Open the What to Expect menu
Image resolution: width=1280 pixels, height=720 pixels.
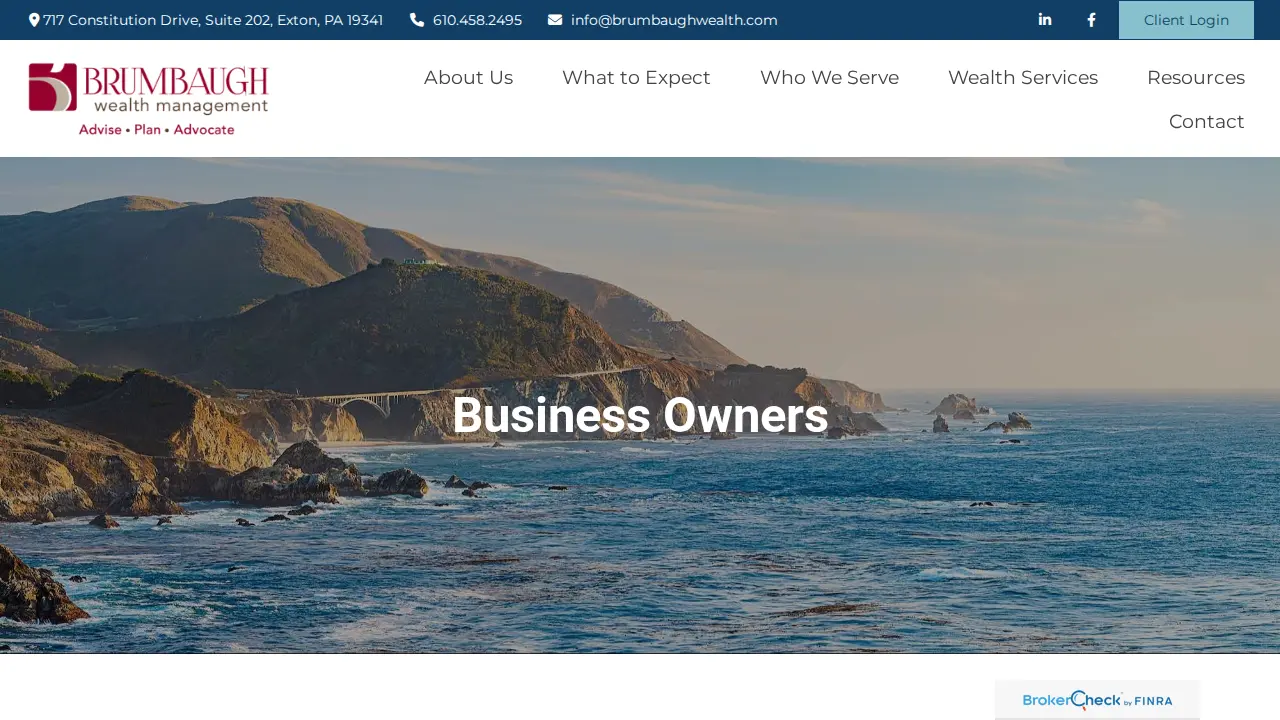[636, 77]
